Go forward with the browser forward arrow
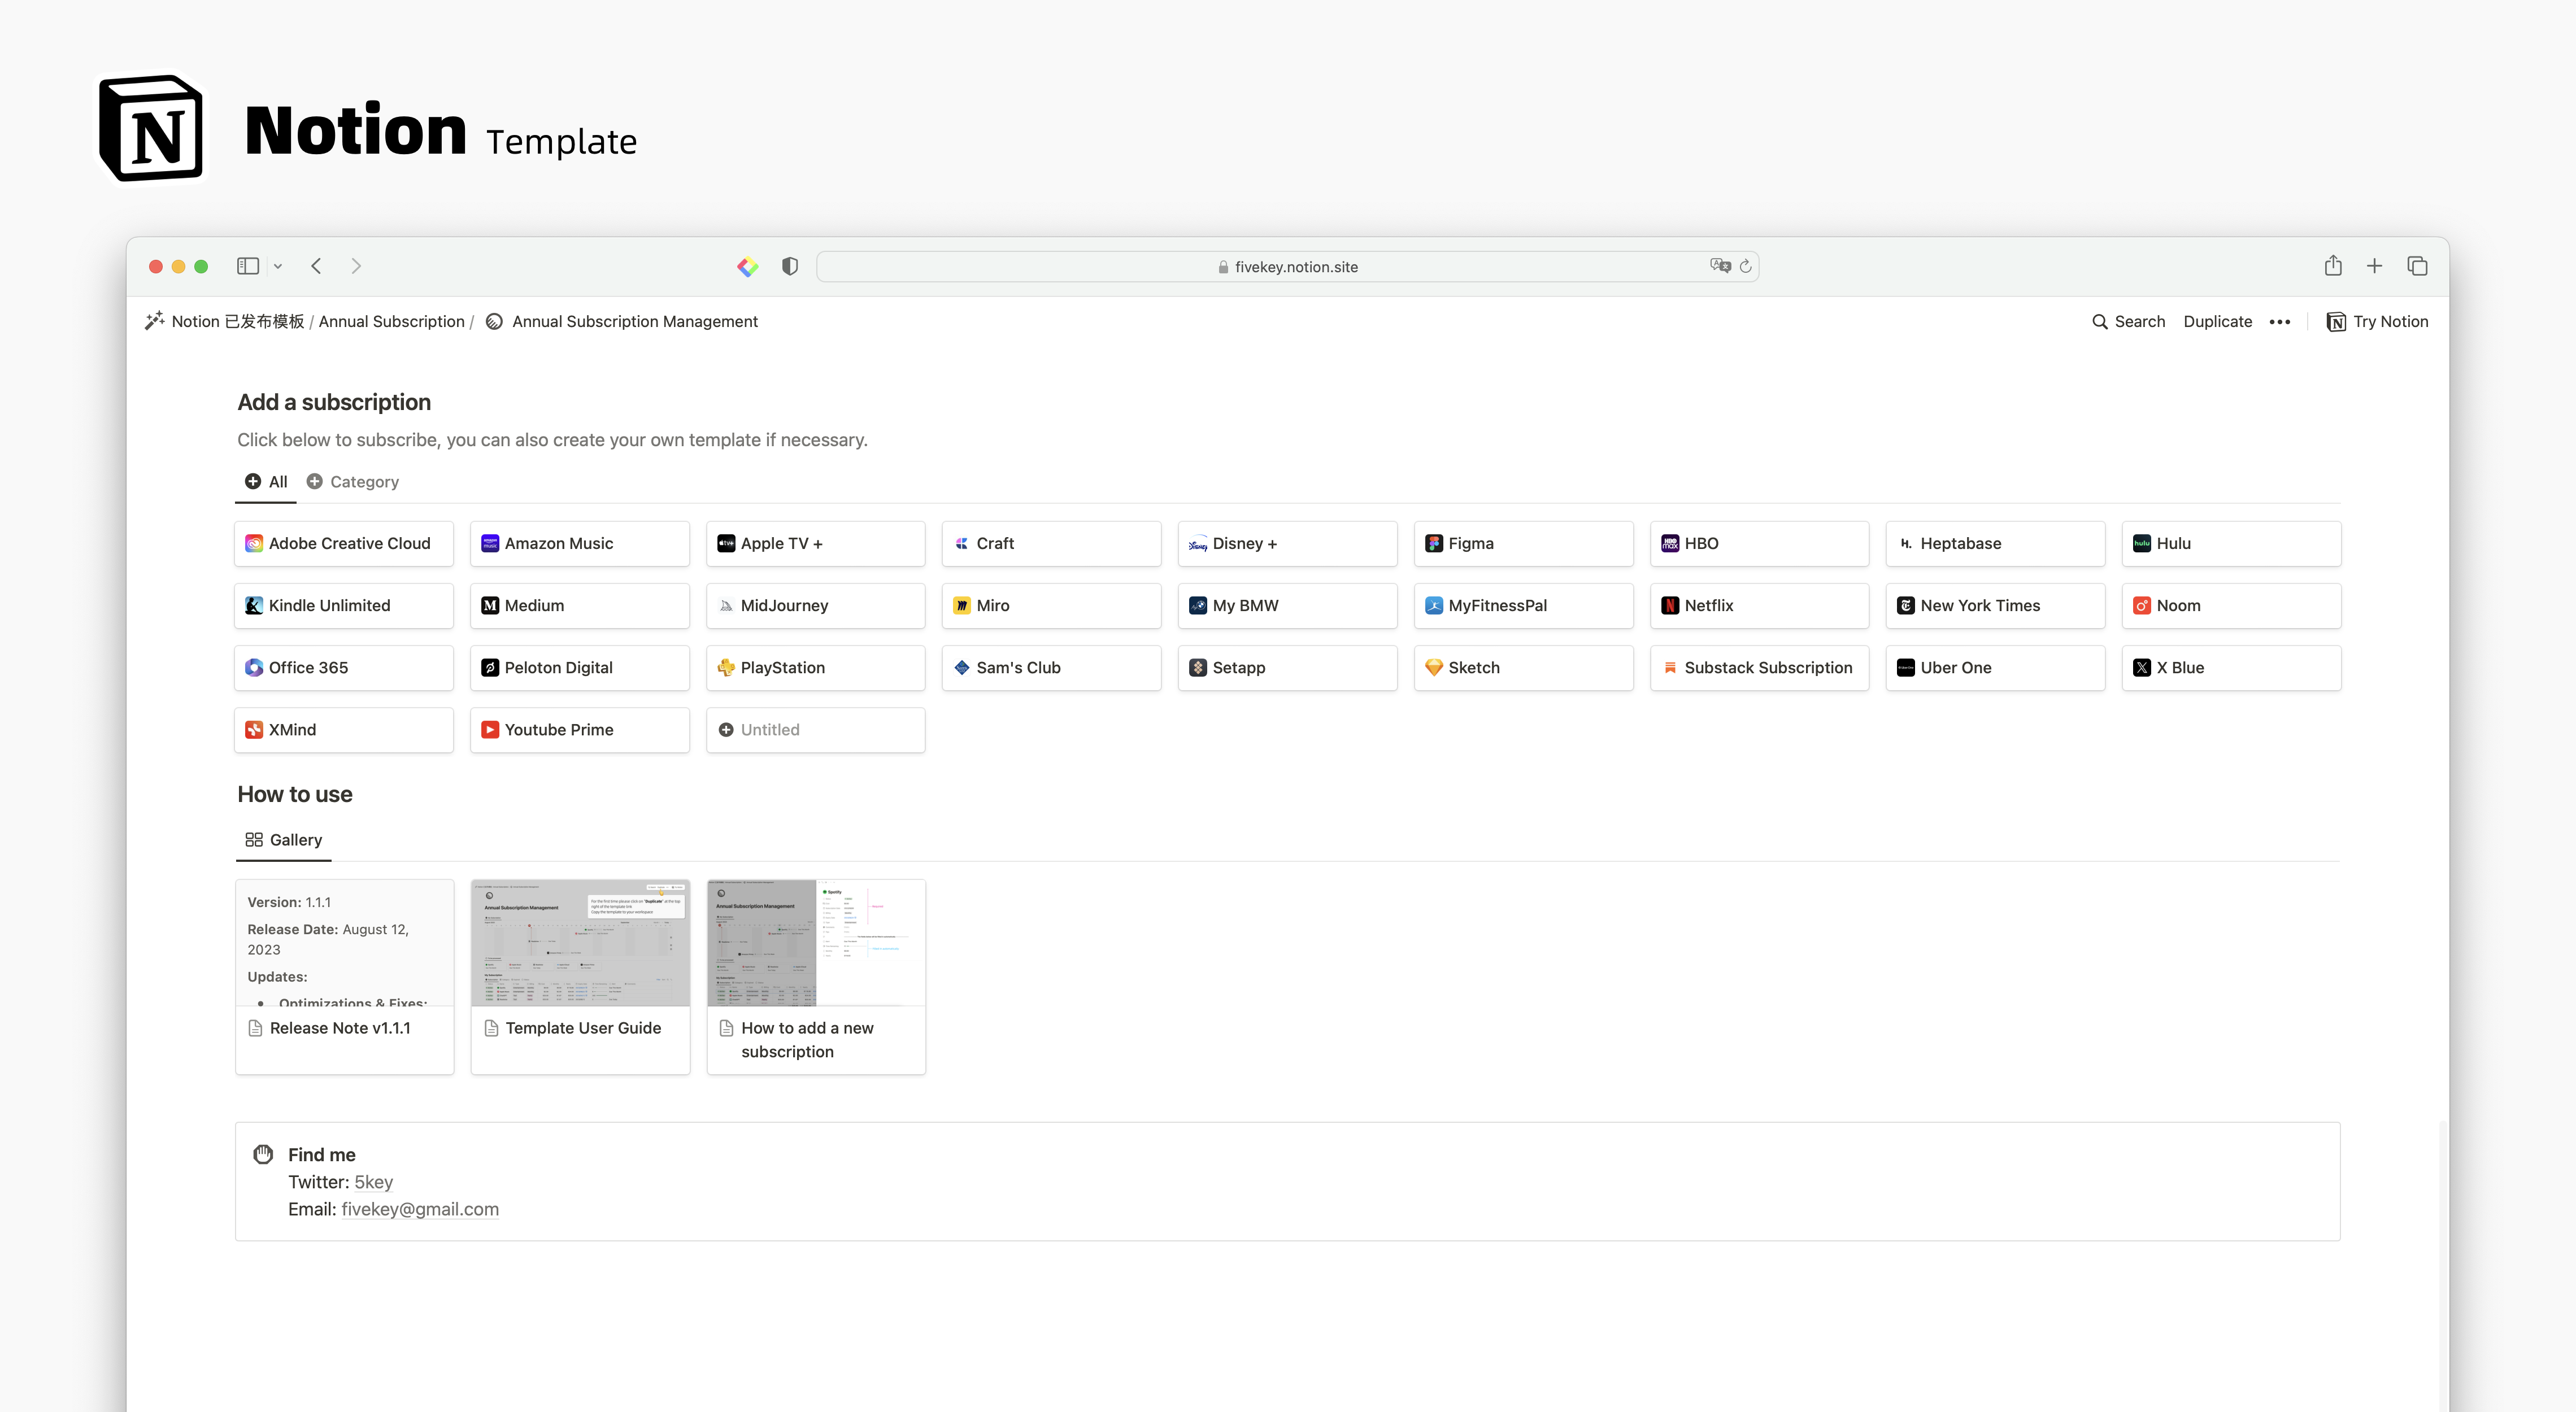 coord(356,266)
